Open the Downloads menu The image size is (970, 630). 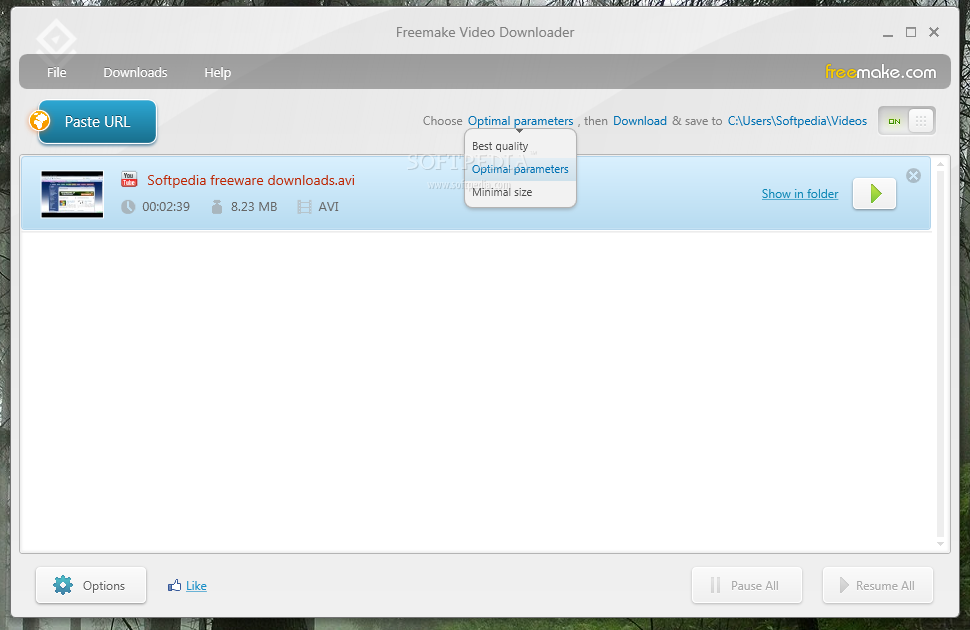pos(135,72)
